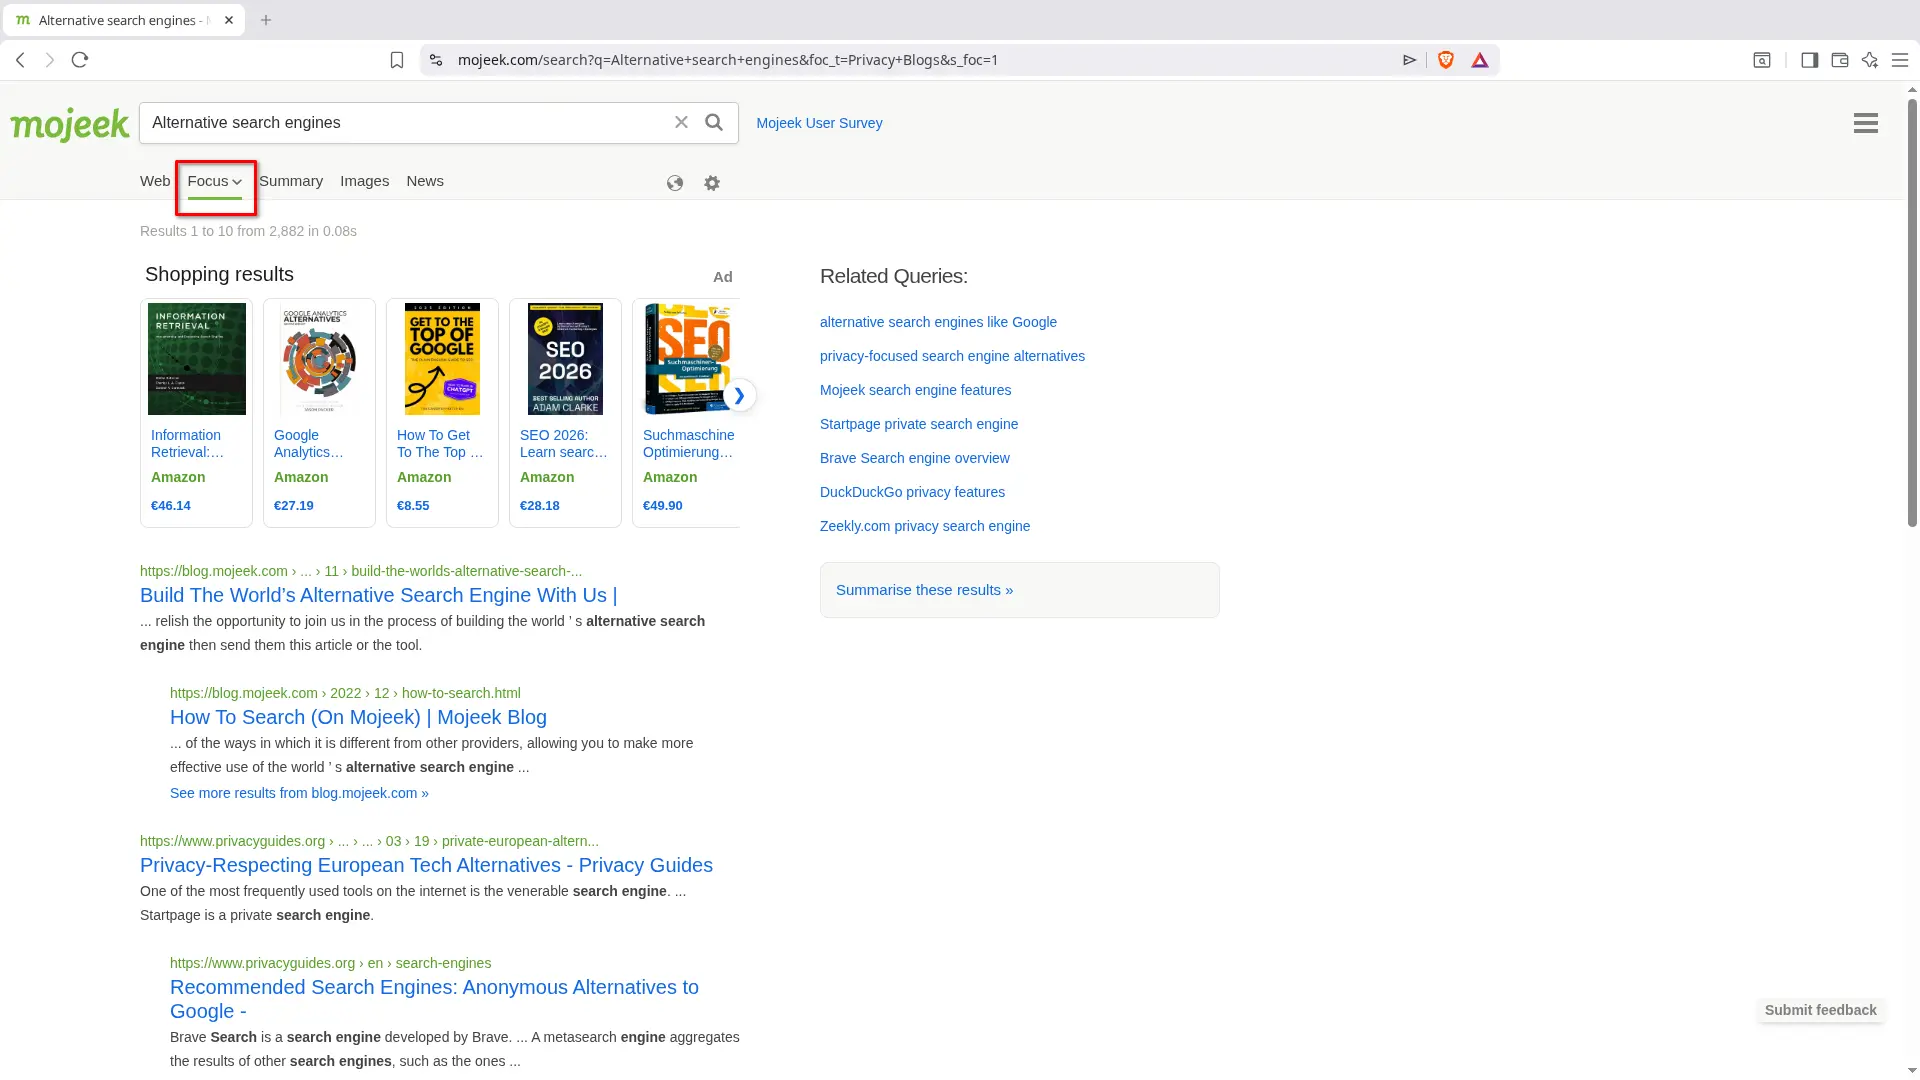
Task: Open Recommended Search Engines Privacy Guides result
Action: [434, 999]
